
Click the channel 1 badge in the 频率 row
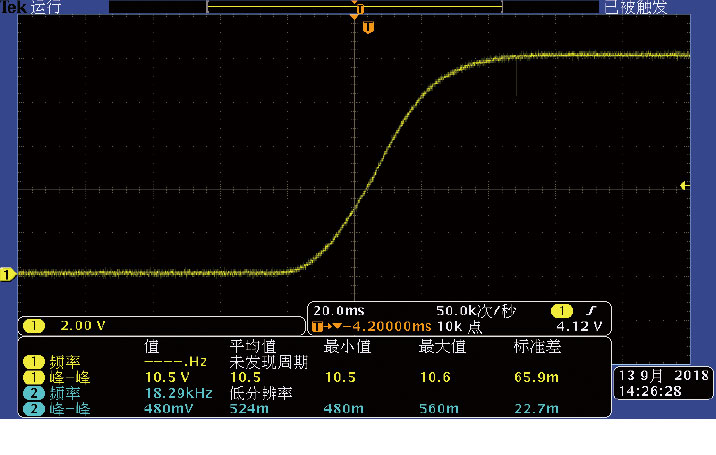pyautogui.click(x=34, y=362)
